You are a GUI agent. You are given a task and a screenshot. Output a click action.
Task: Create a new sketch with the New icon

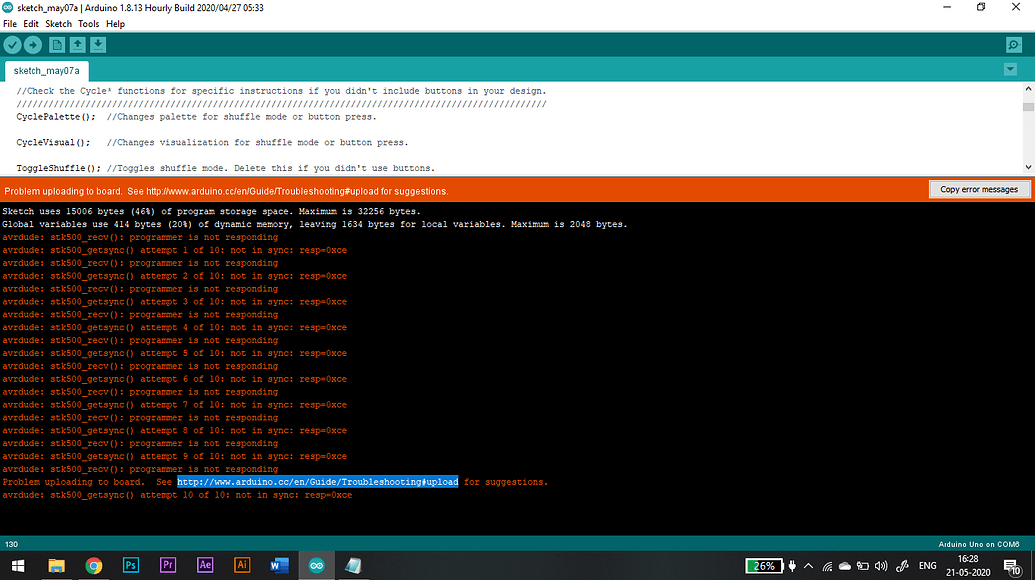(x=57, y=44)
